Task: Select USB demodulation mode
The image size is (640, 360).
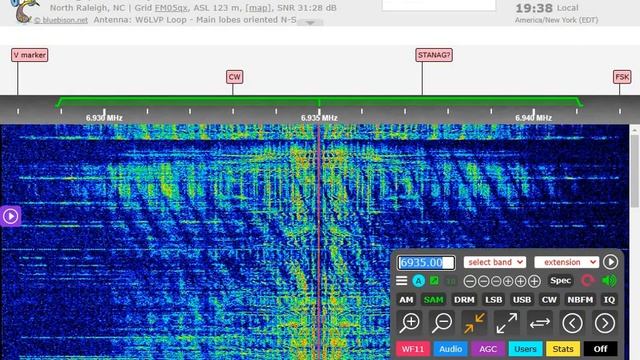Action: point(522,300)
